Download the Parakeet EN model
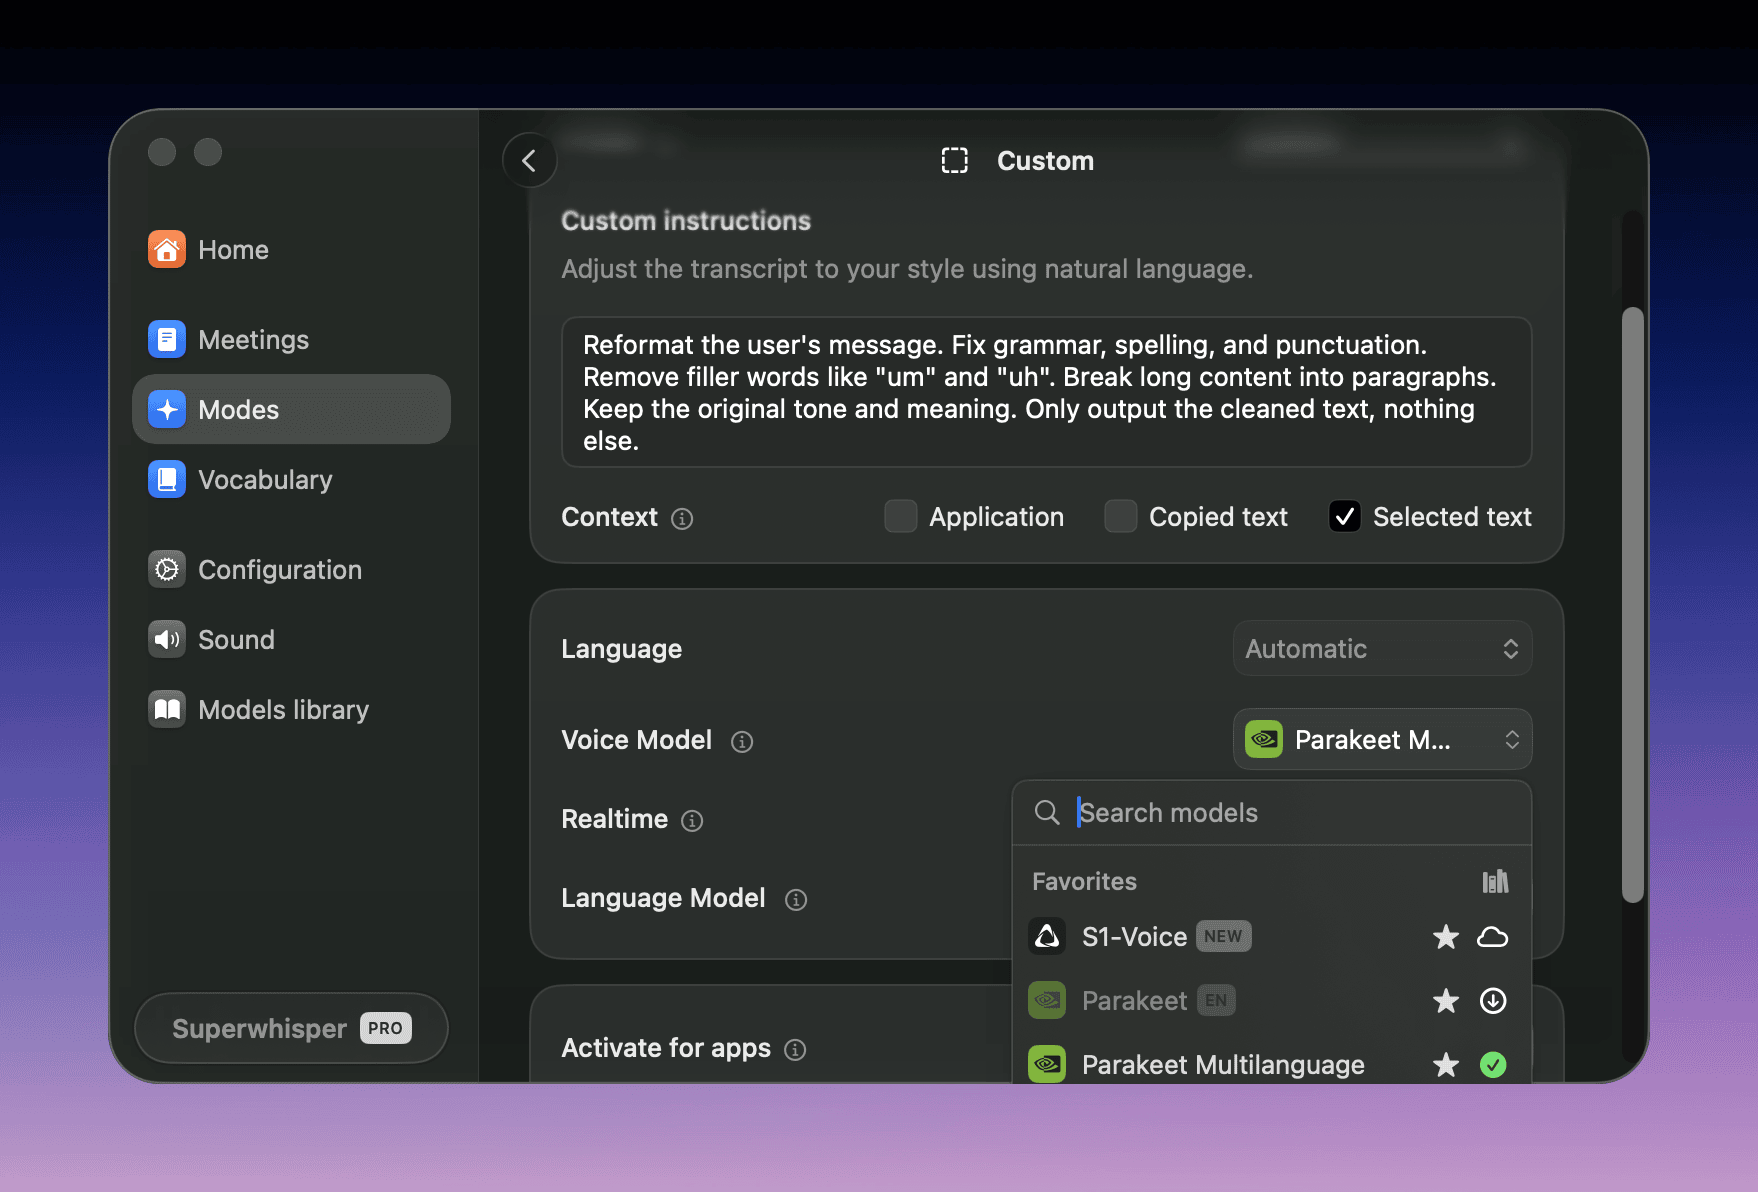1758x1192 pixels. [x=1493, y=1001]
